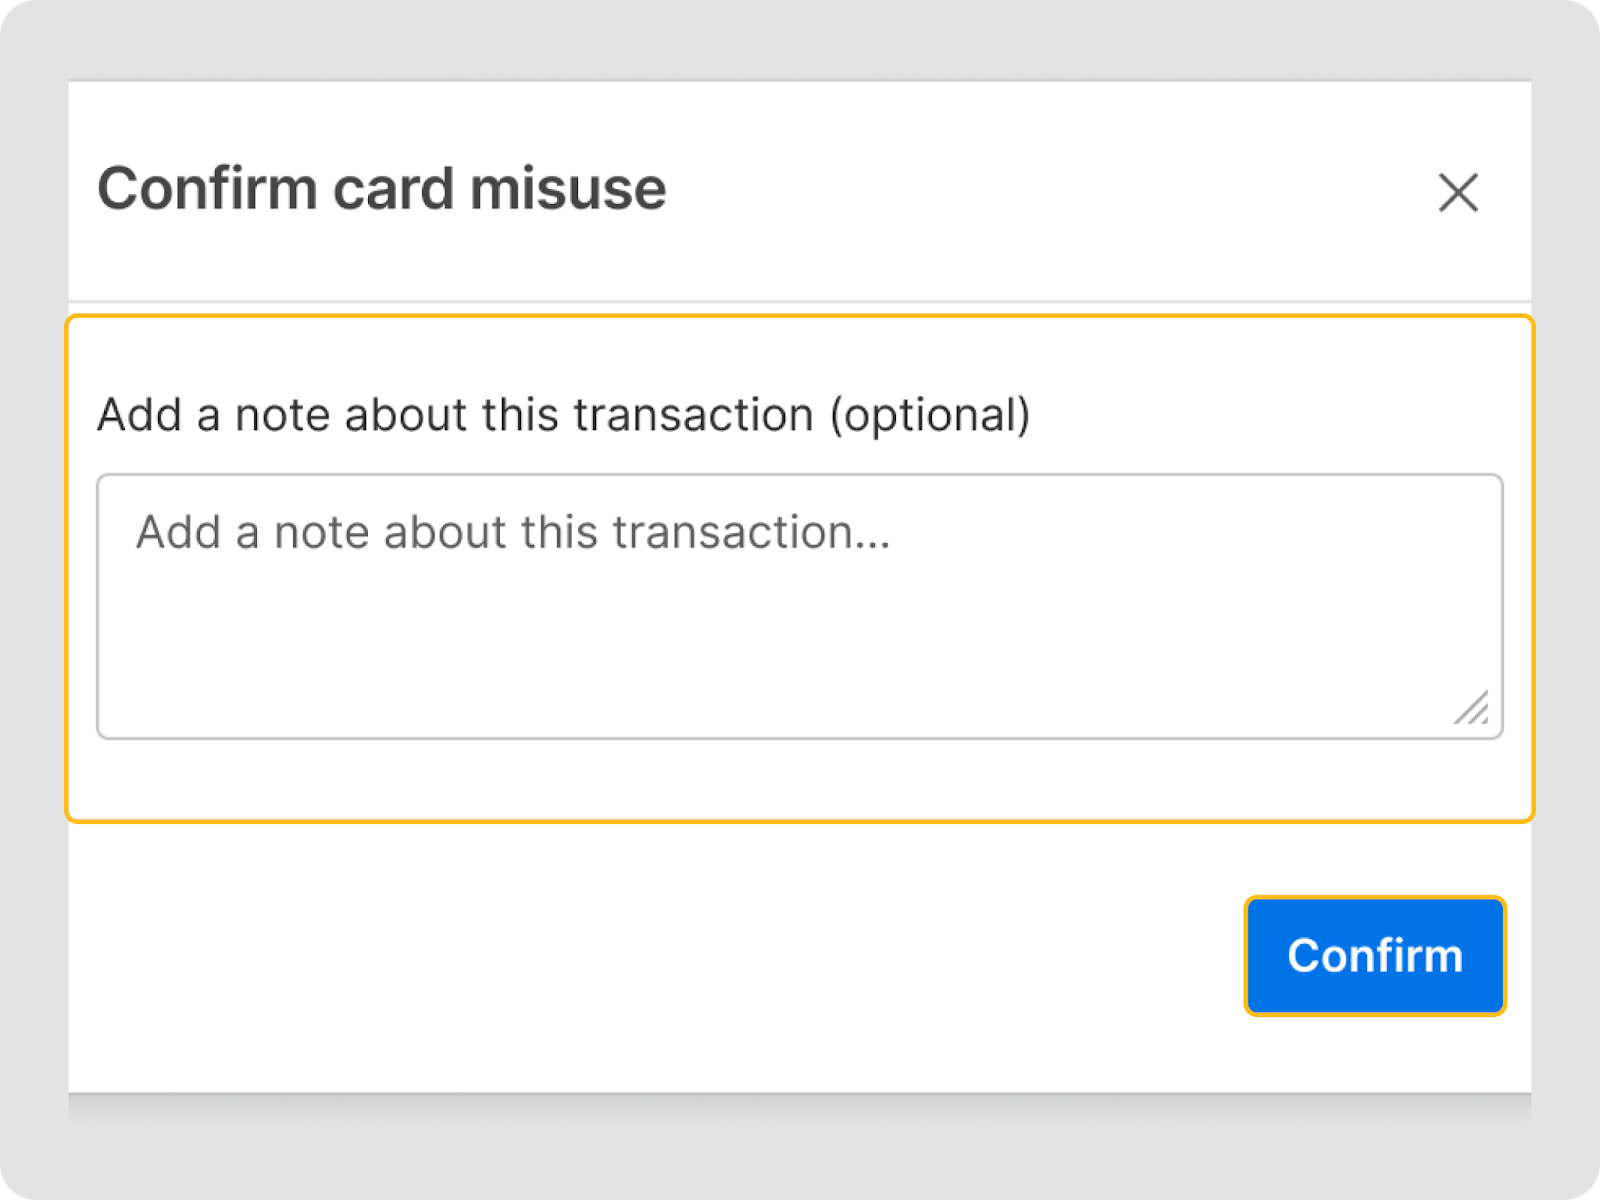Focus the transaction note text area
This screenshot has width=1600, height=1200.
point(799,606)
